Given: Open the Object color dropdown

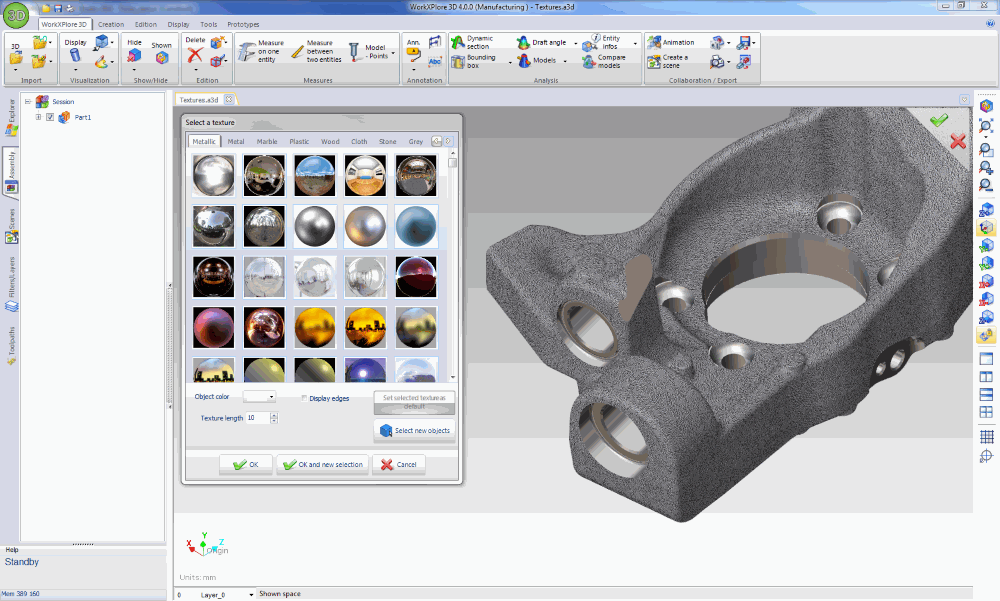Looking at the screenshot, I should 272,396.
